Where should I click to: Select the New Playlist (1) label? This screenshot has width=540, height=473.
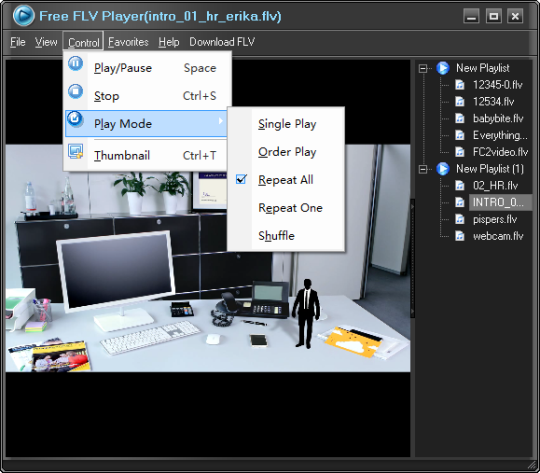pos(490,169)
